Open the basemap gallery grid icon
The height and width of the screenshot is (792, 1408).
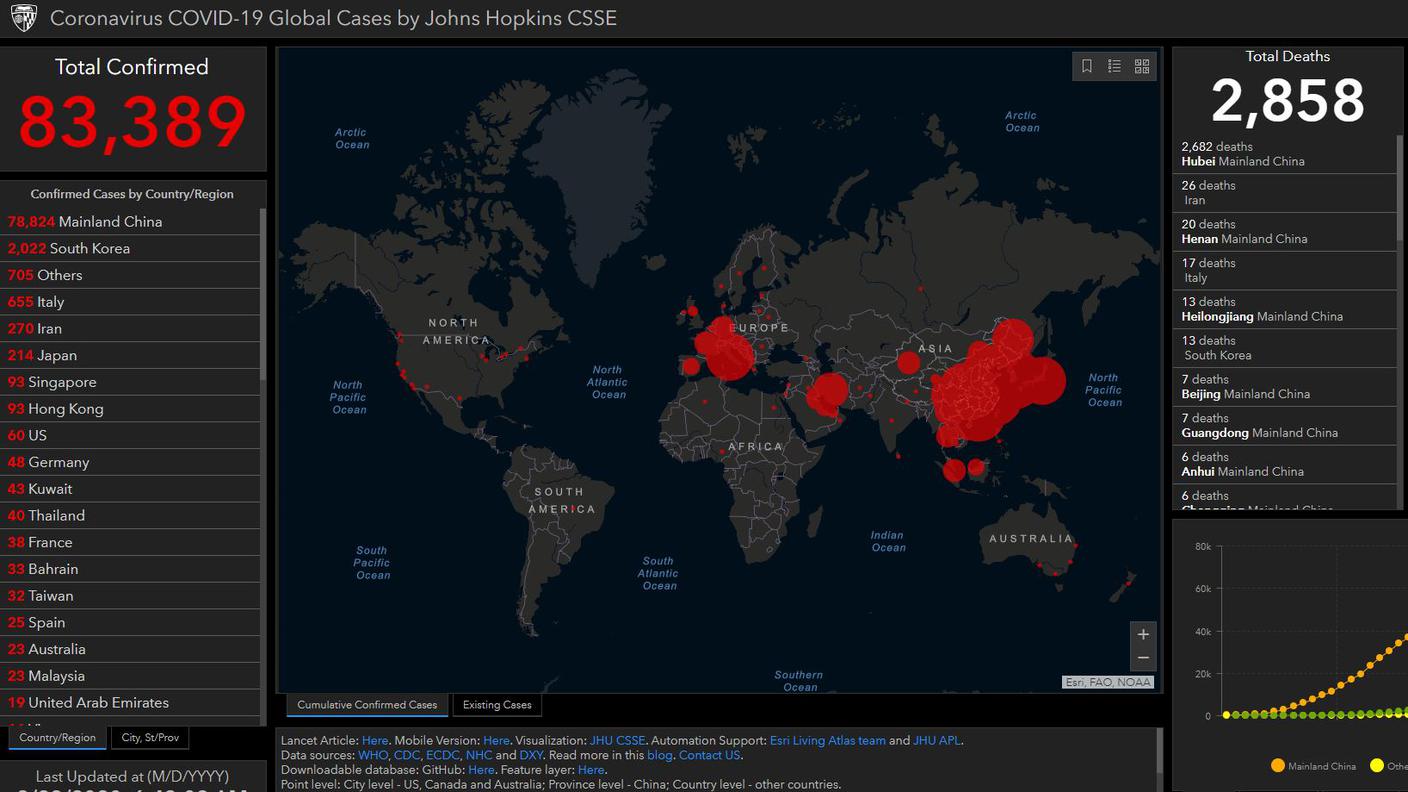1142,66
